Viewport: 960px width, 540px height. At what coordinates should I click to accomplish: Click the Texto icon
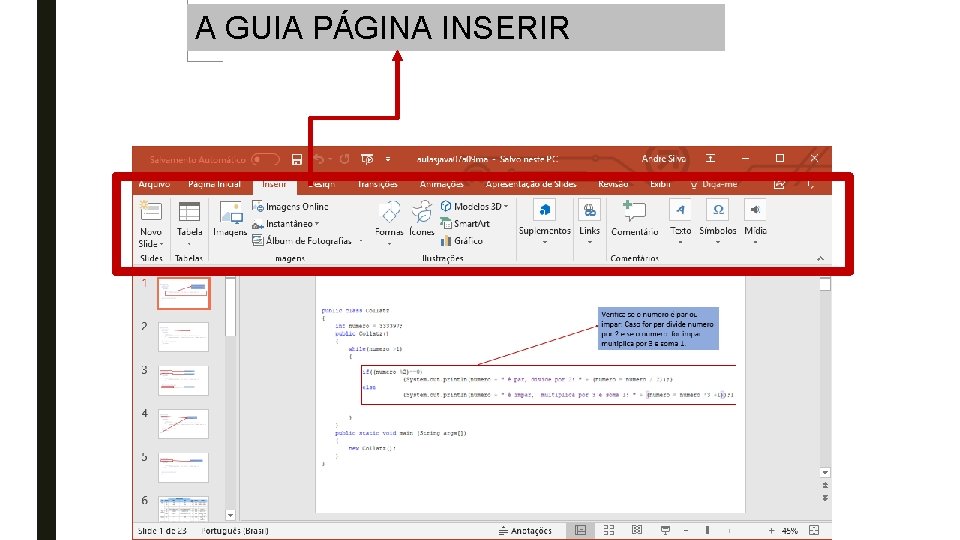[680, 210]
